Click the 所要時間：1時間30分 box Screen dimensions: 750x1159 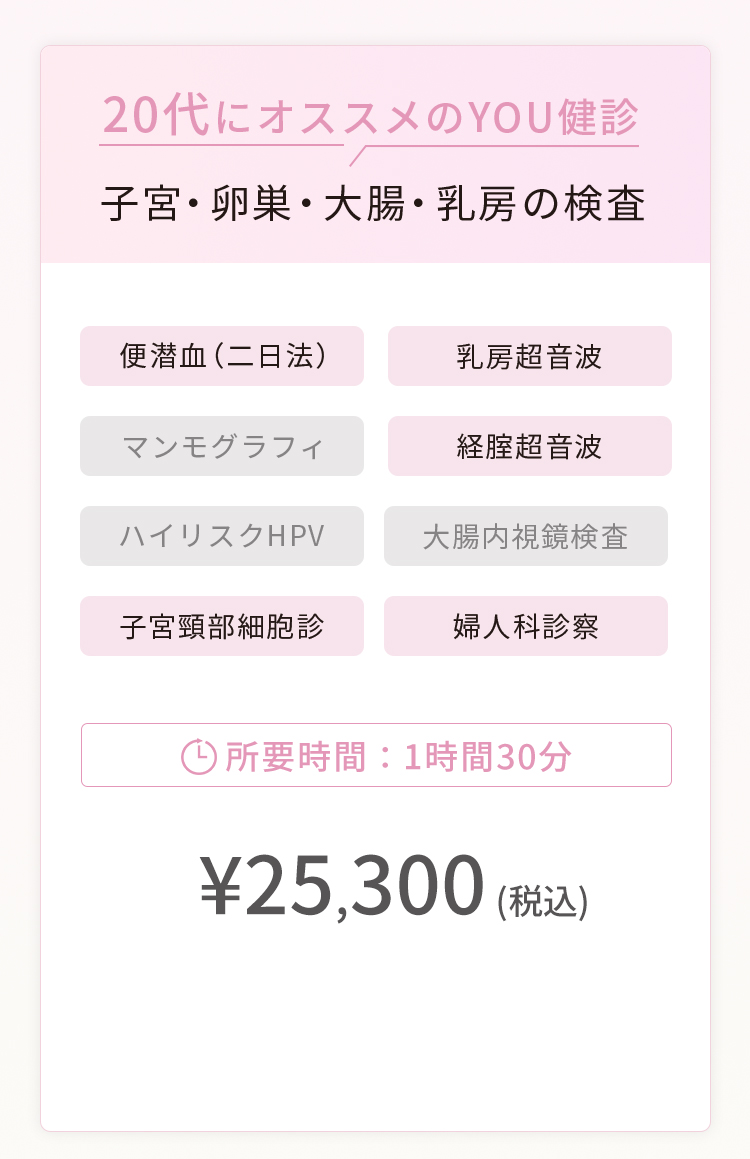pyautogui.click(x=376, y=755)
